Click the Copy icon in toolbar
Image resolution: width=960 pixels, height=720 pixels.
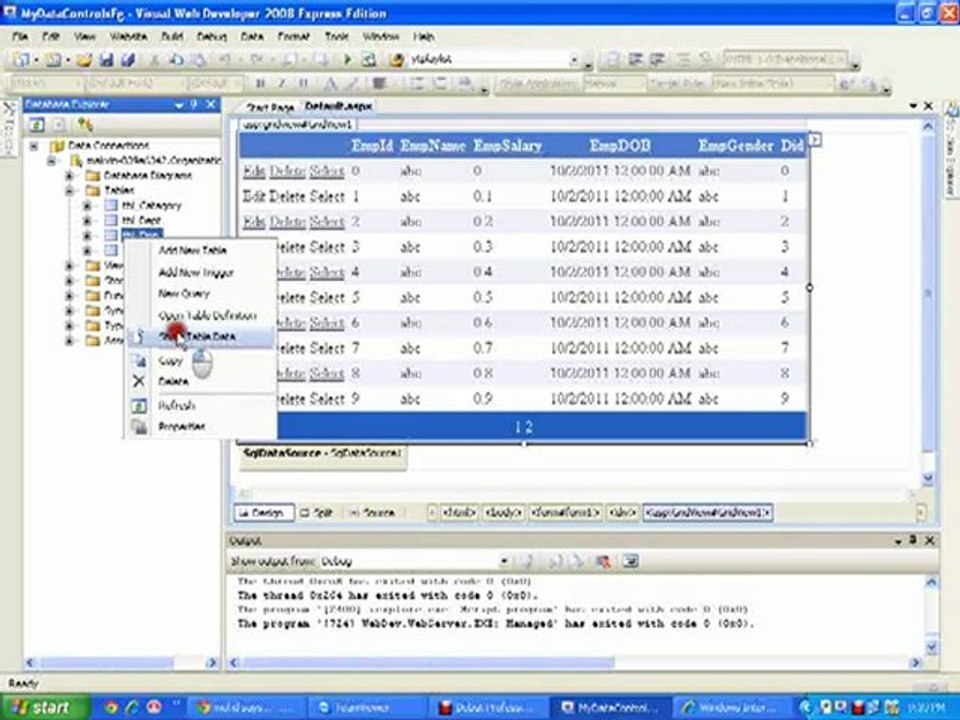pyautogui.click(x=176, y=59)
